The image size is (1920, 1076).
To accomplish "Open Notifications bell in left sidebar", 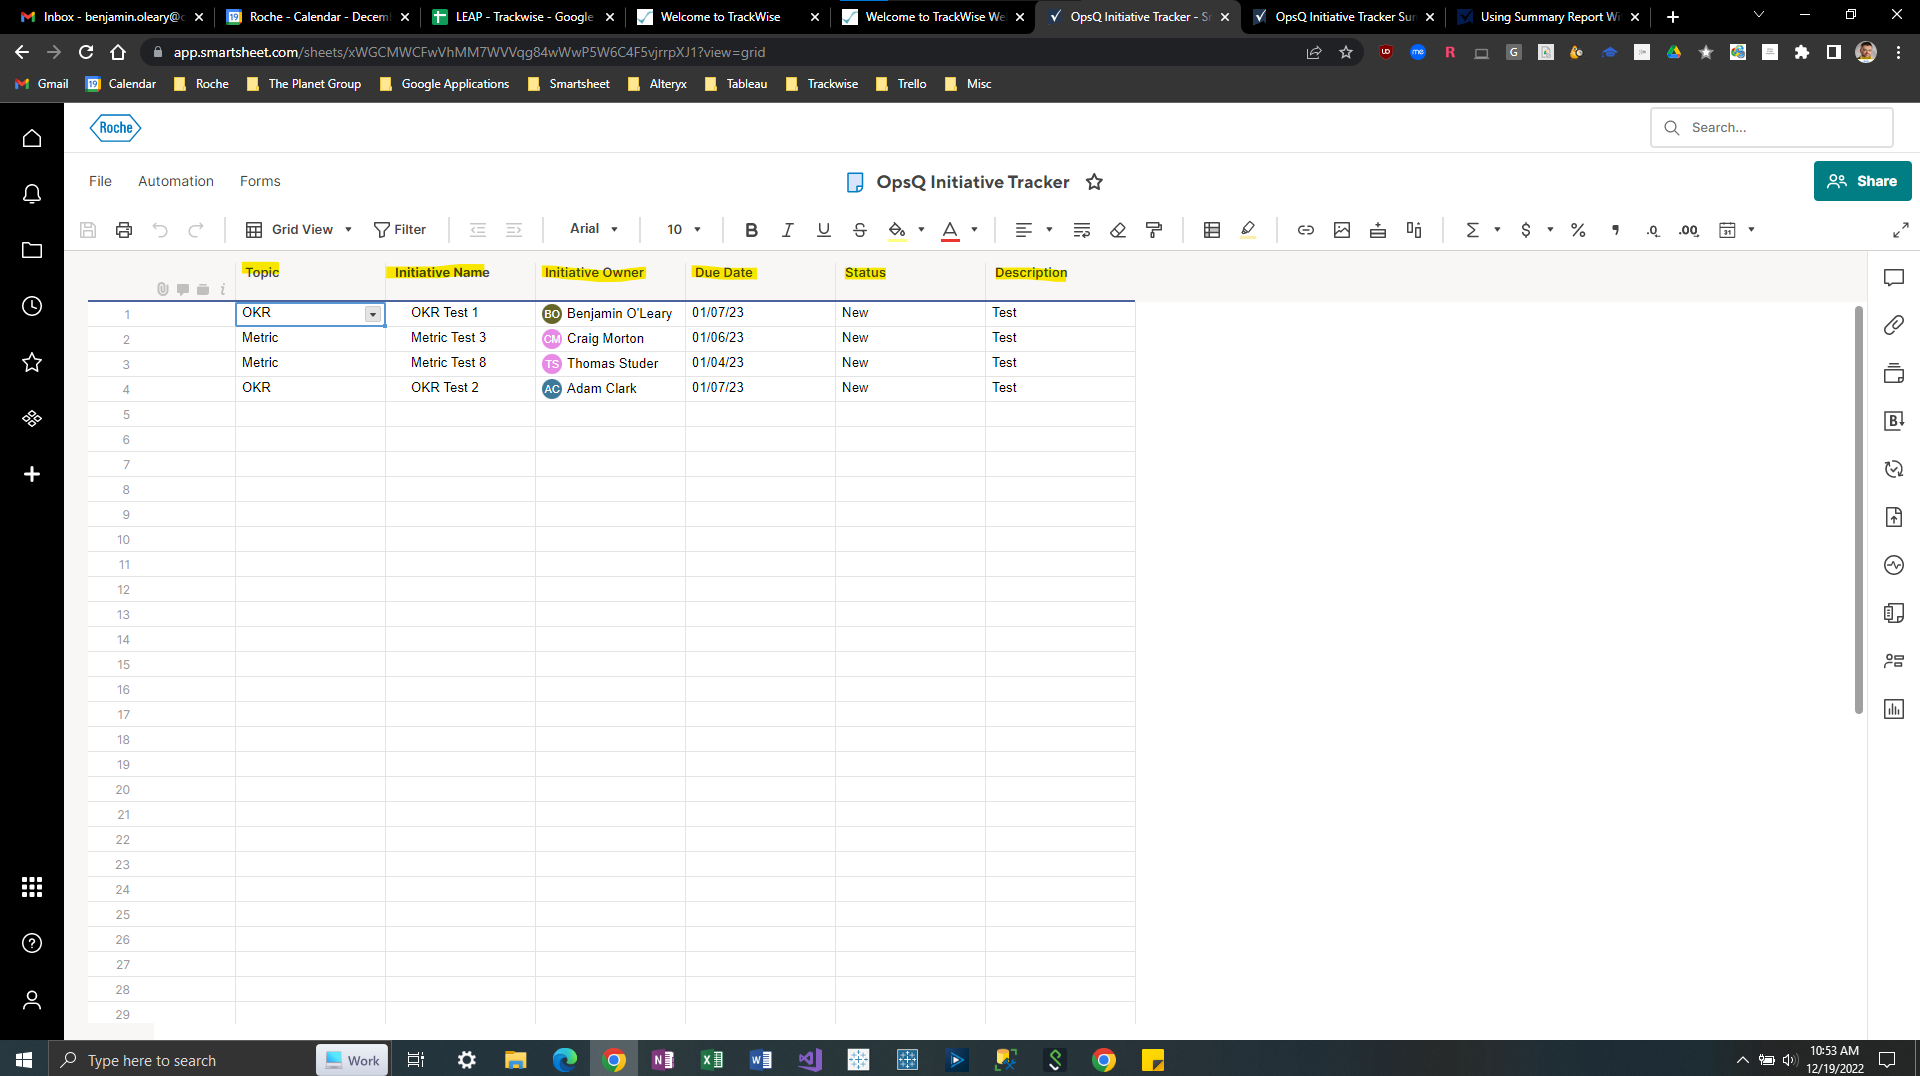I will pyautogui.click(x=32, y=194).
